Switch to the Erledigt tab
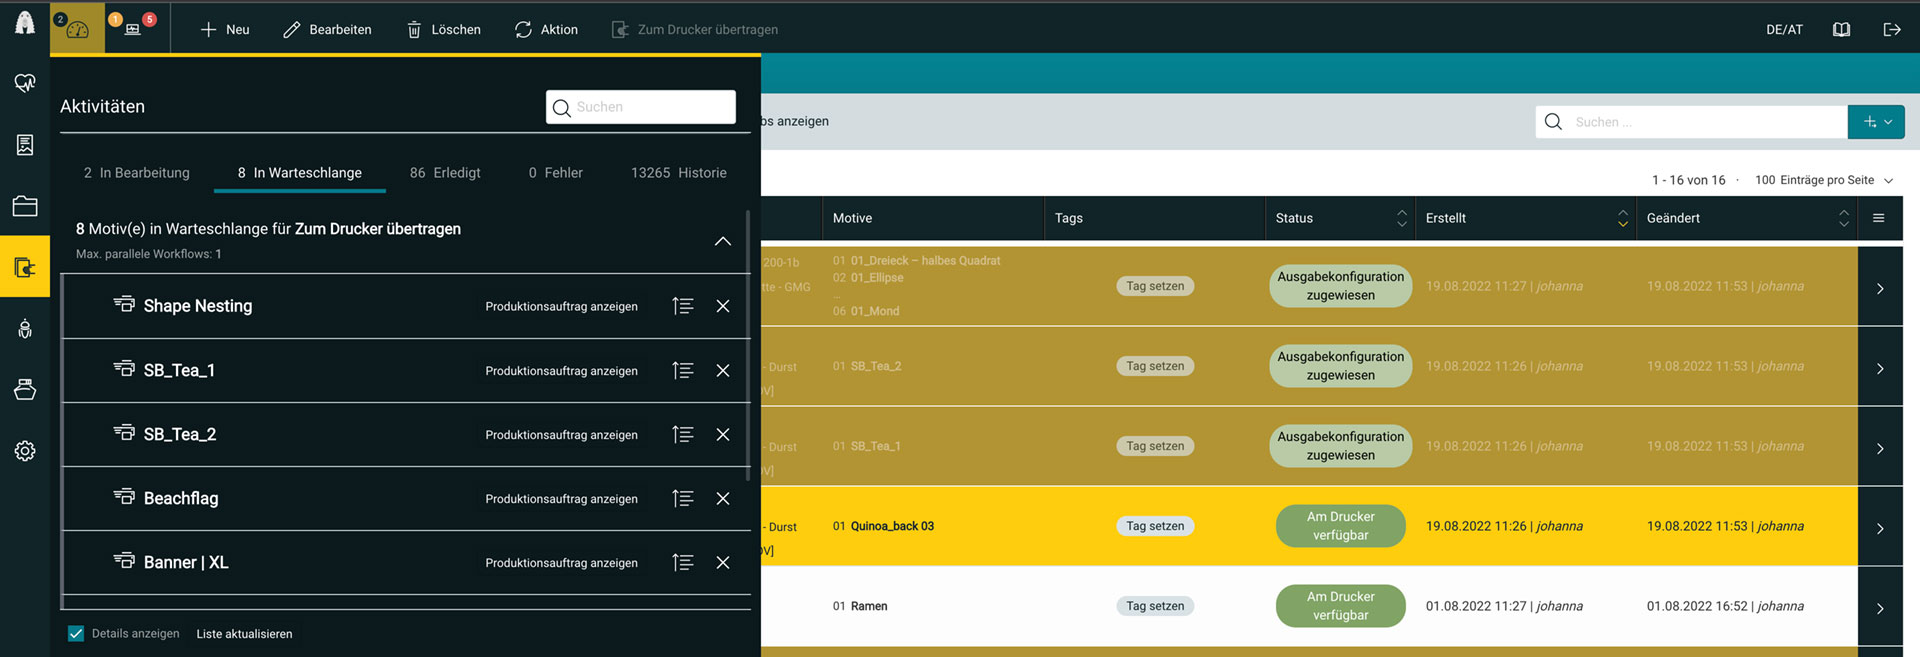 (445, 173)
